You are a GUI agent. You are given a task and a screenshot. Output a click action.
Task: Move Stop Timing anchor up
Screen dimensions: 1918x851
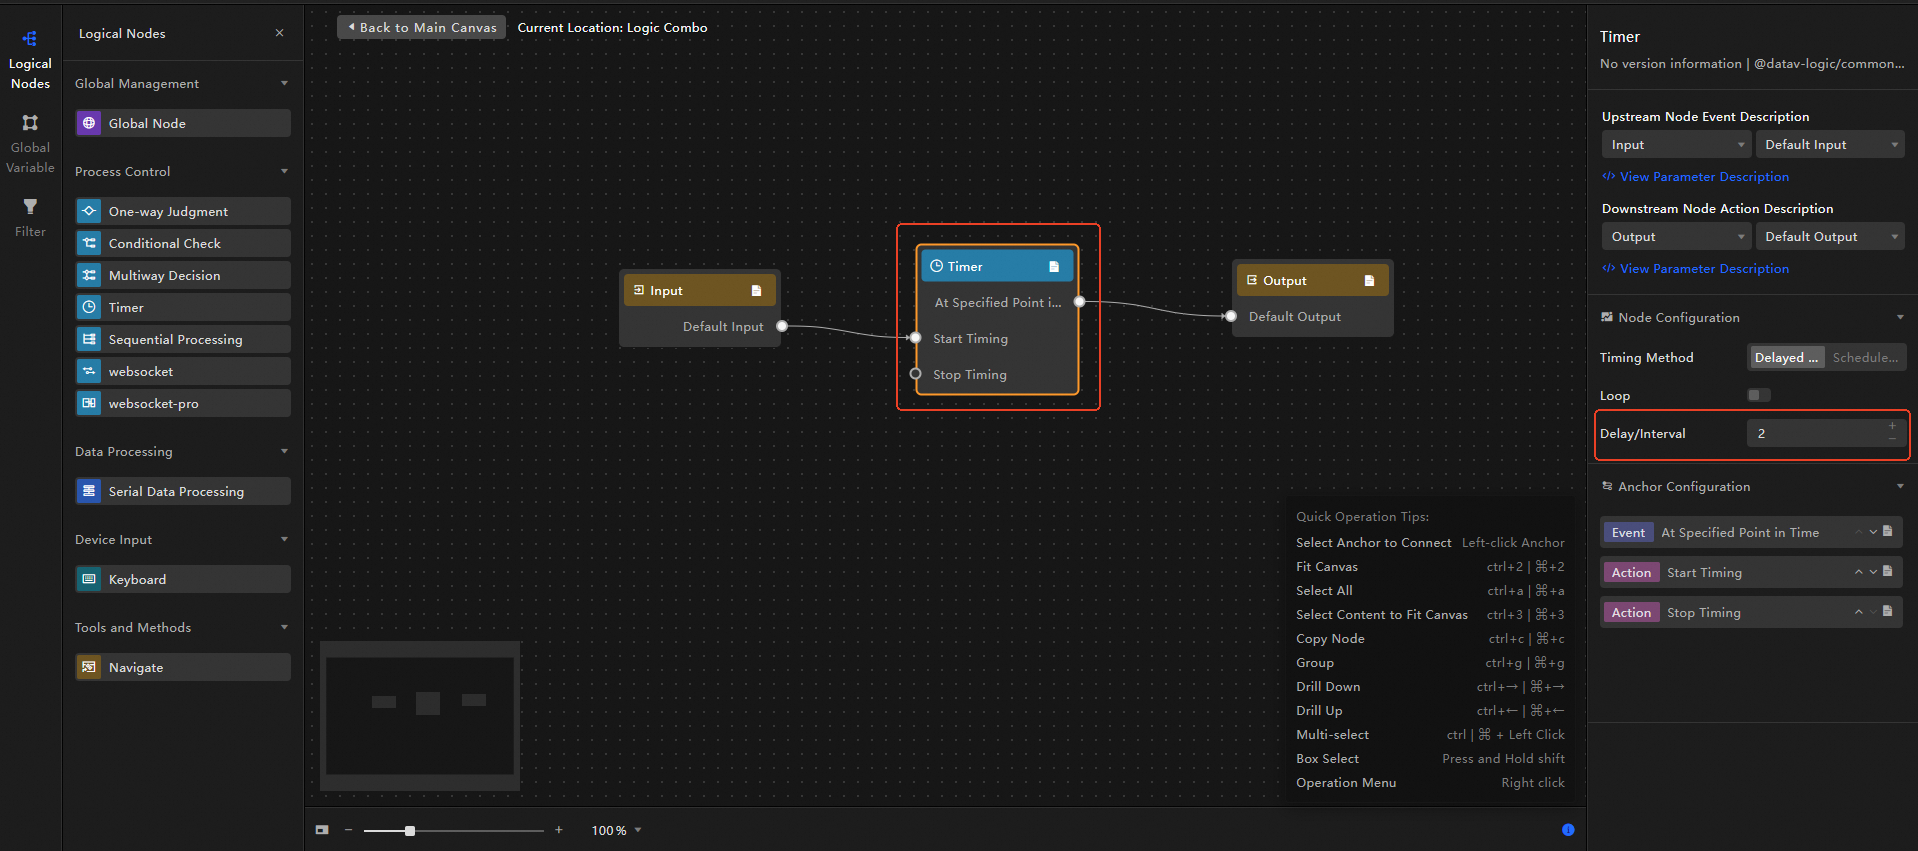(1858, 612)
